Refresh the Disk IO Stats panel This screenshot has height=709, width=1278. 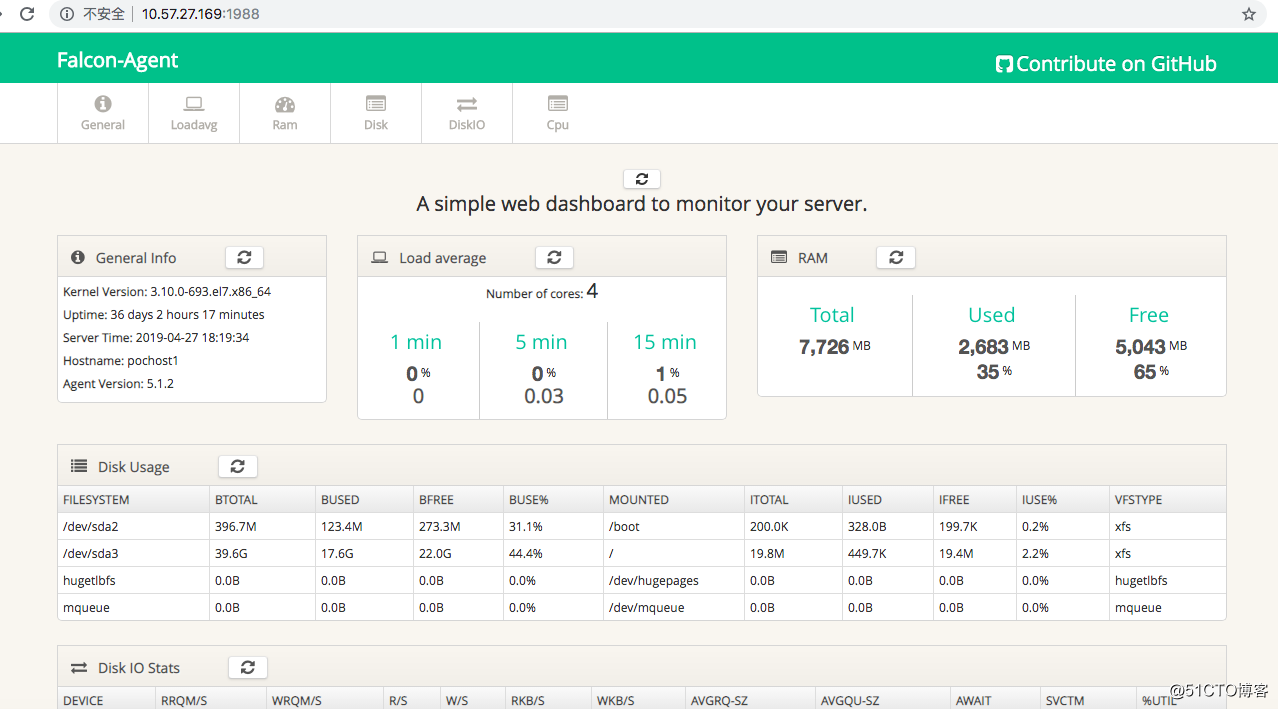click(x=248, y=667)
